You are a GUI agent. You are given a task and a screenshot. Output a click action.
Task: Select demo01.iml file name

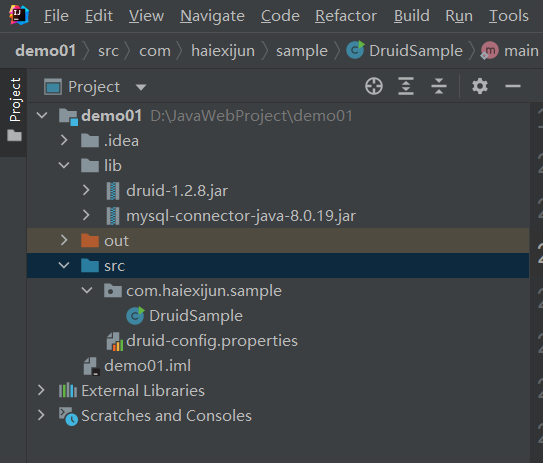(148, 366)
